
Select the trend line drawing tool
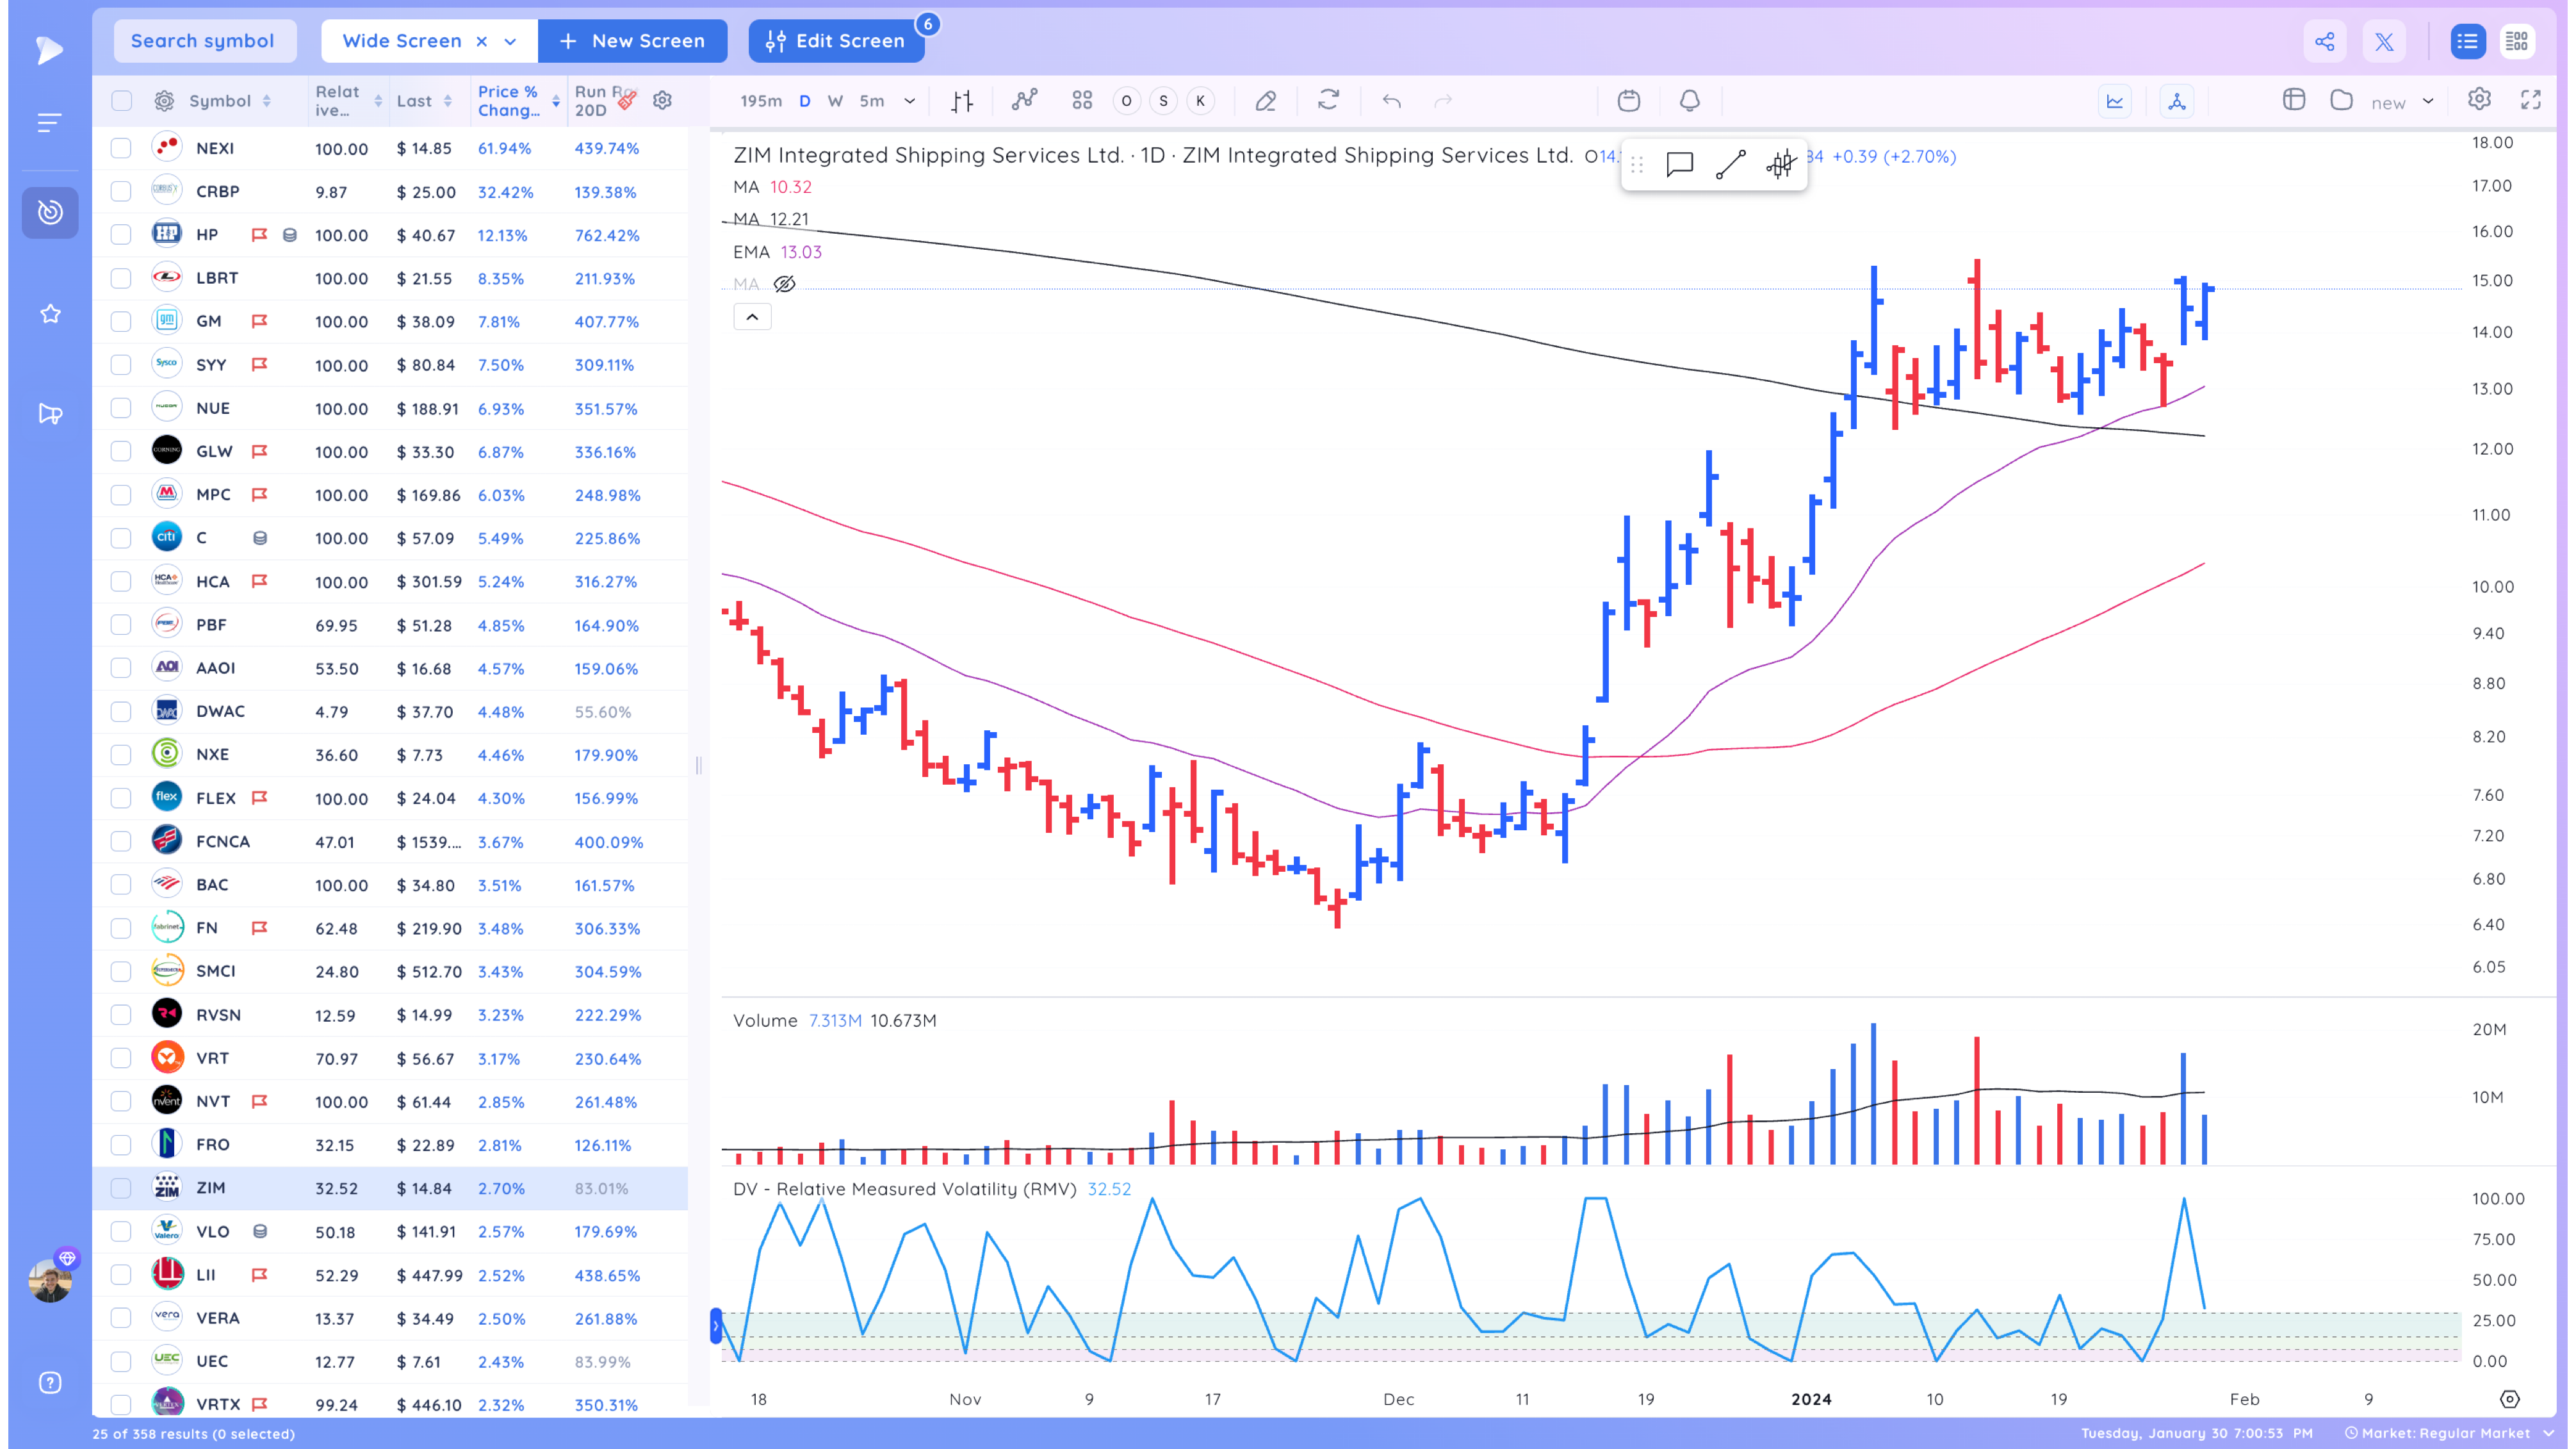(x=1730, y=164)
